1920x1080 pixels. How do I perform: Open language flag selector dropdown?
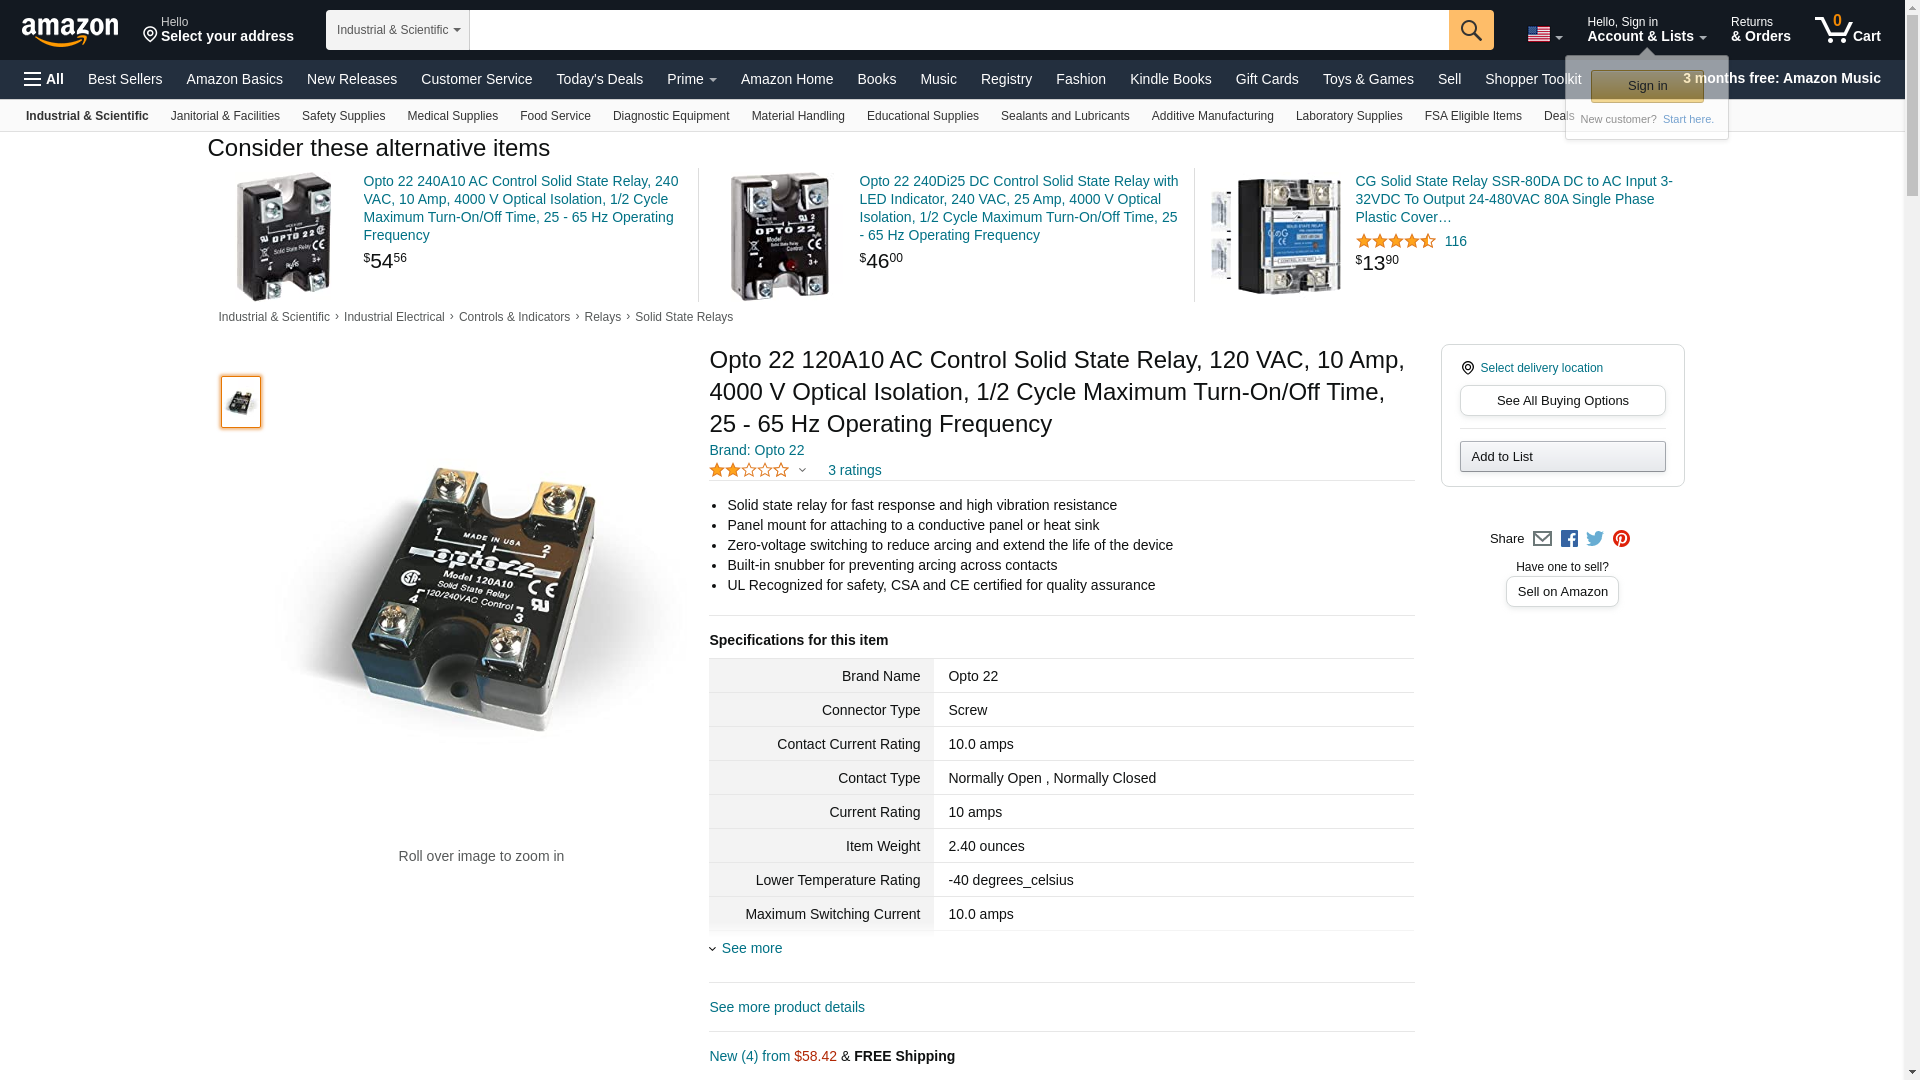pos(1544,35)
